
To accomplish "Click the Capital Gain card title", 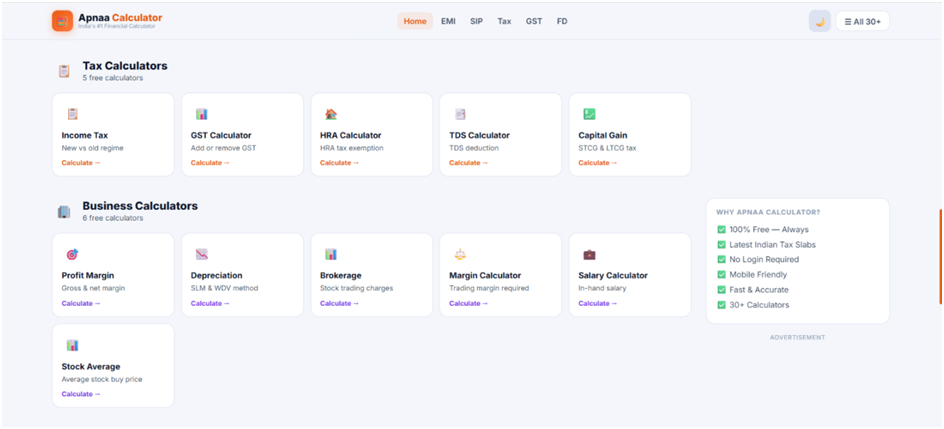I will (x=603, y=135).
